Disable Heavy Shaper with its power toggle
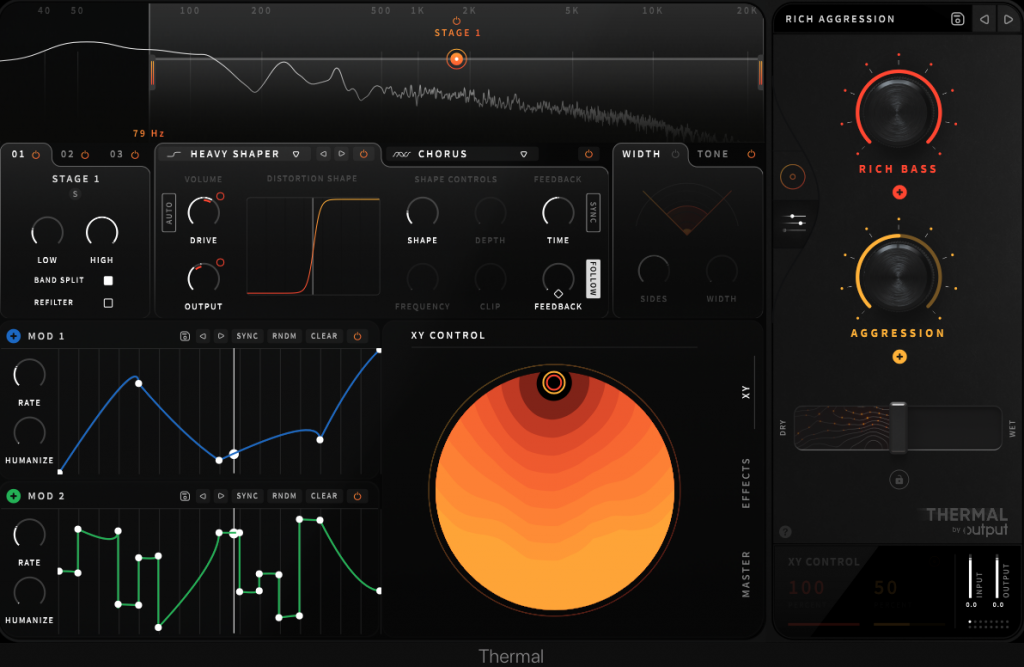Screen dimensions: 1024x667 [x=364, y=154]
